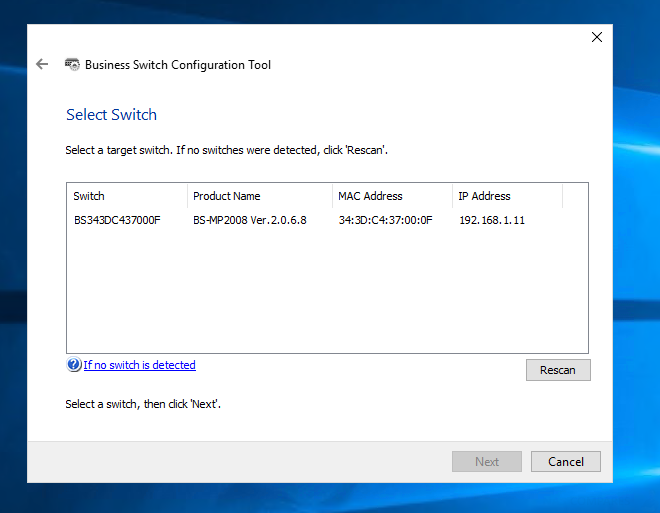
Task: Close the configuration tool window
Action: coord(596,37)
